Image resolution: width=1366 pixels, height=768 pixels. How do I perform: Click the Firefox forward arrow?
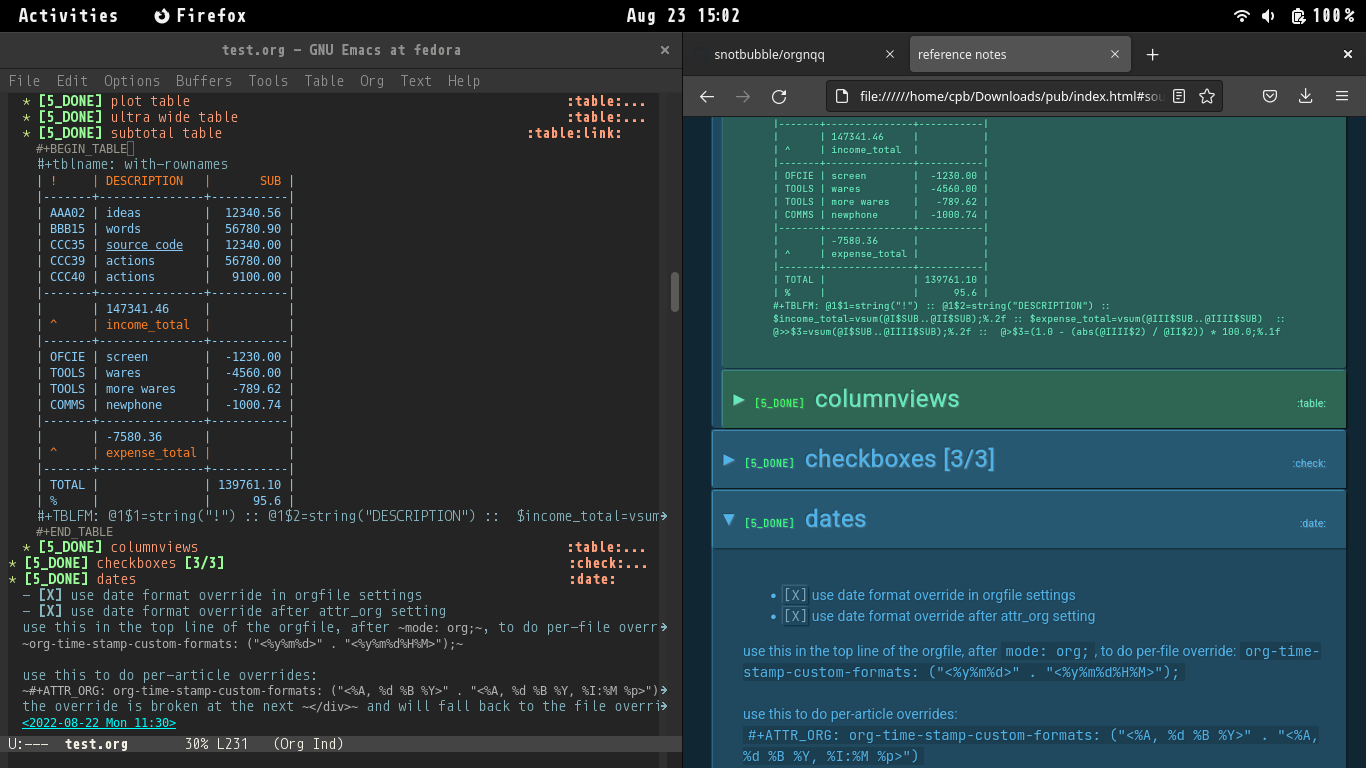click(x=743, y=96)
